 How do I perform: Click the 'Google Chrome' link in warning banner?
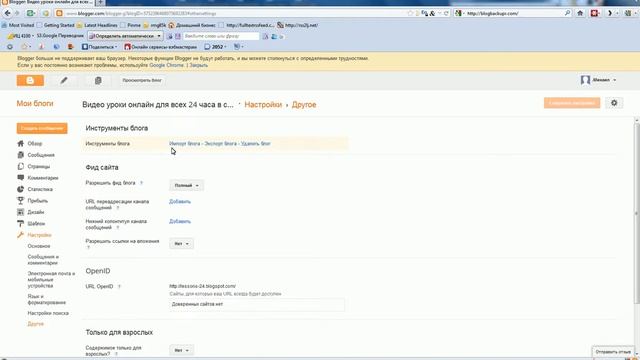[x=167, y=65]
